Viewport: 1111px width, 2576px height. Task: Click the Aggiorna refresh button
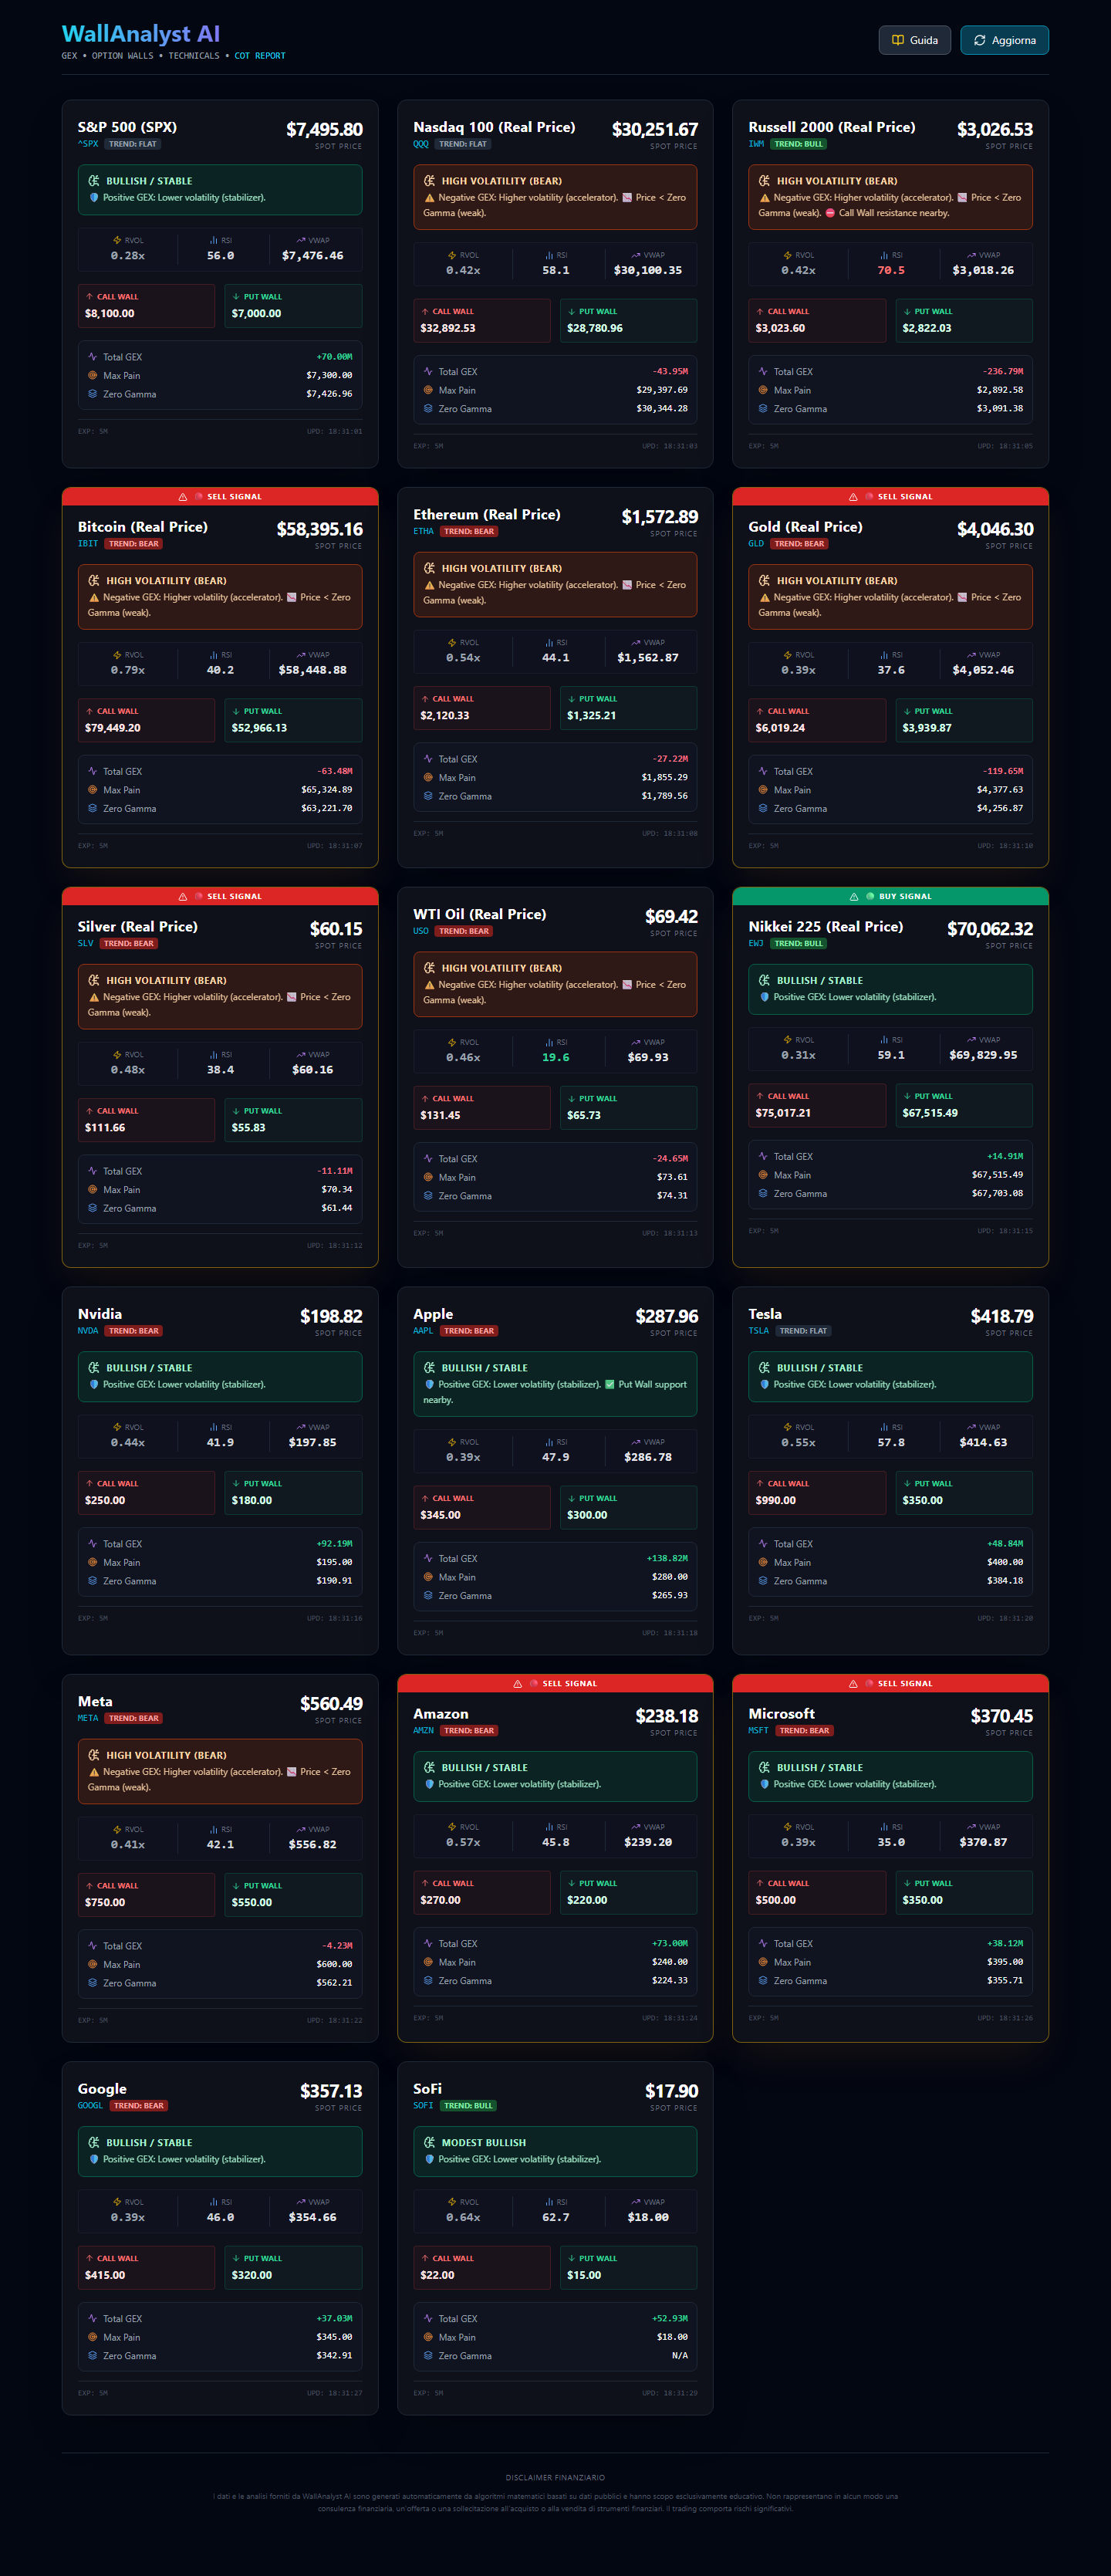point(1004,40)
